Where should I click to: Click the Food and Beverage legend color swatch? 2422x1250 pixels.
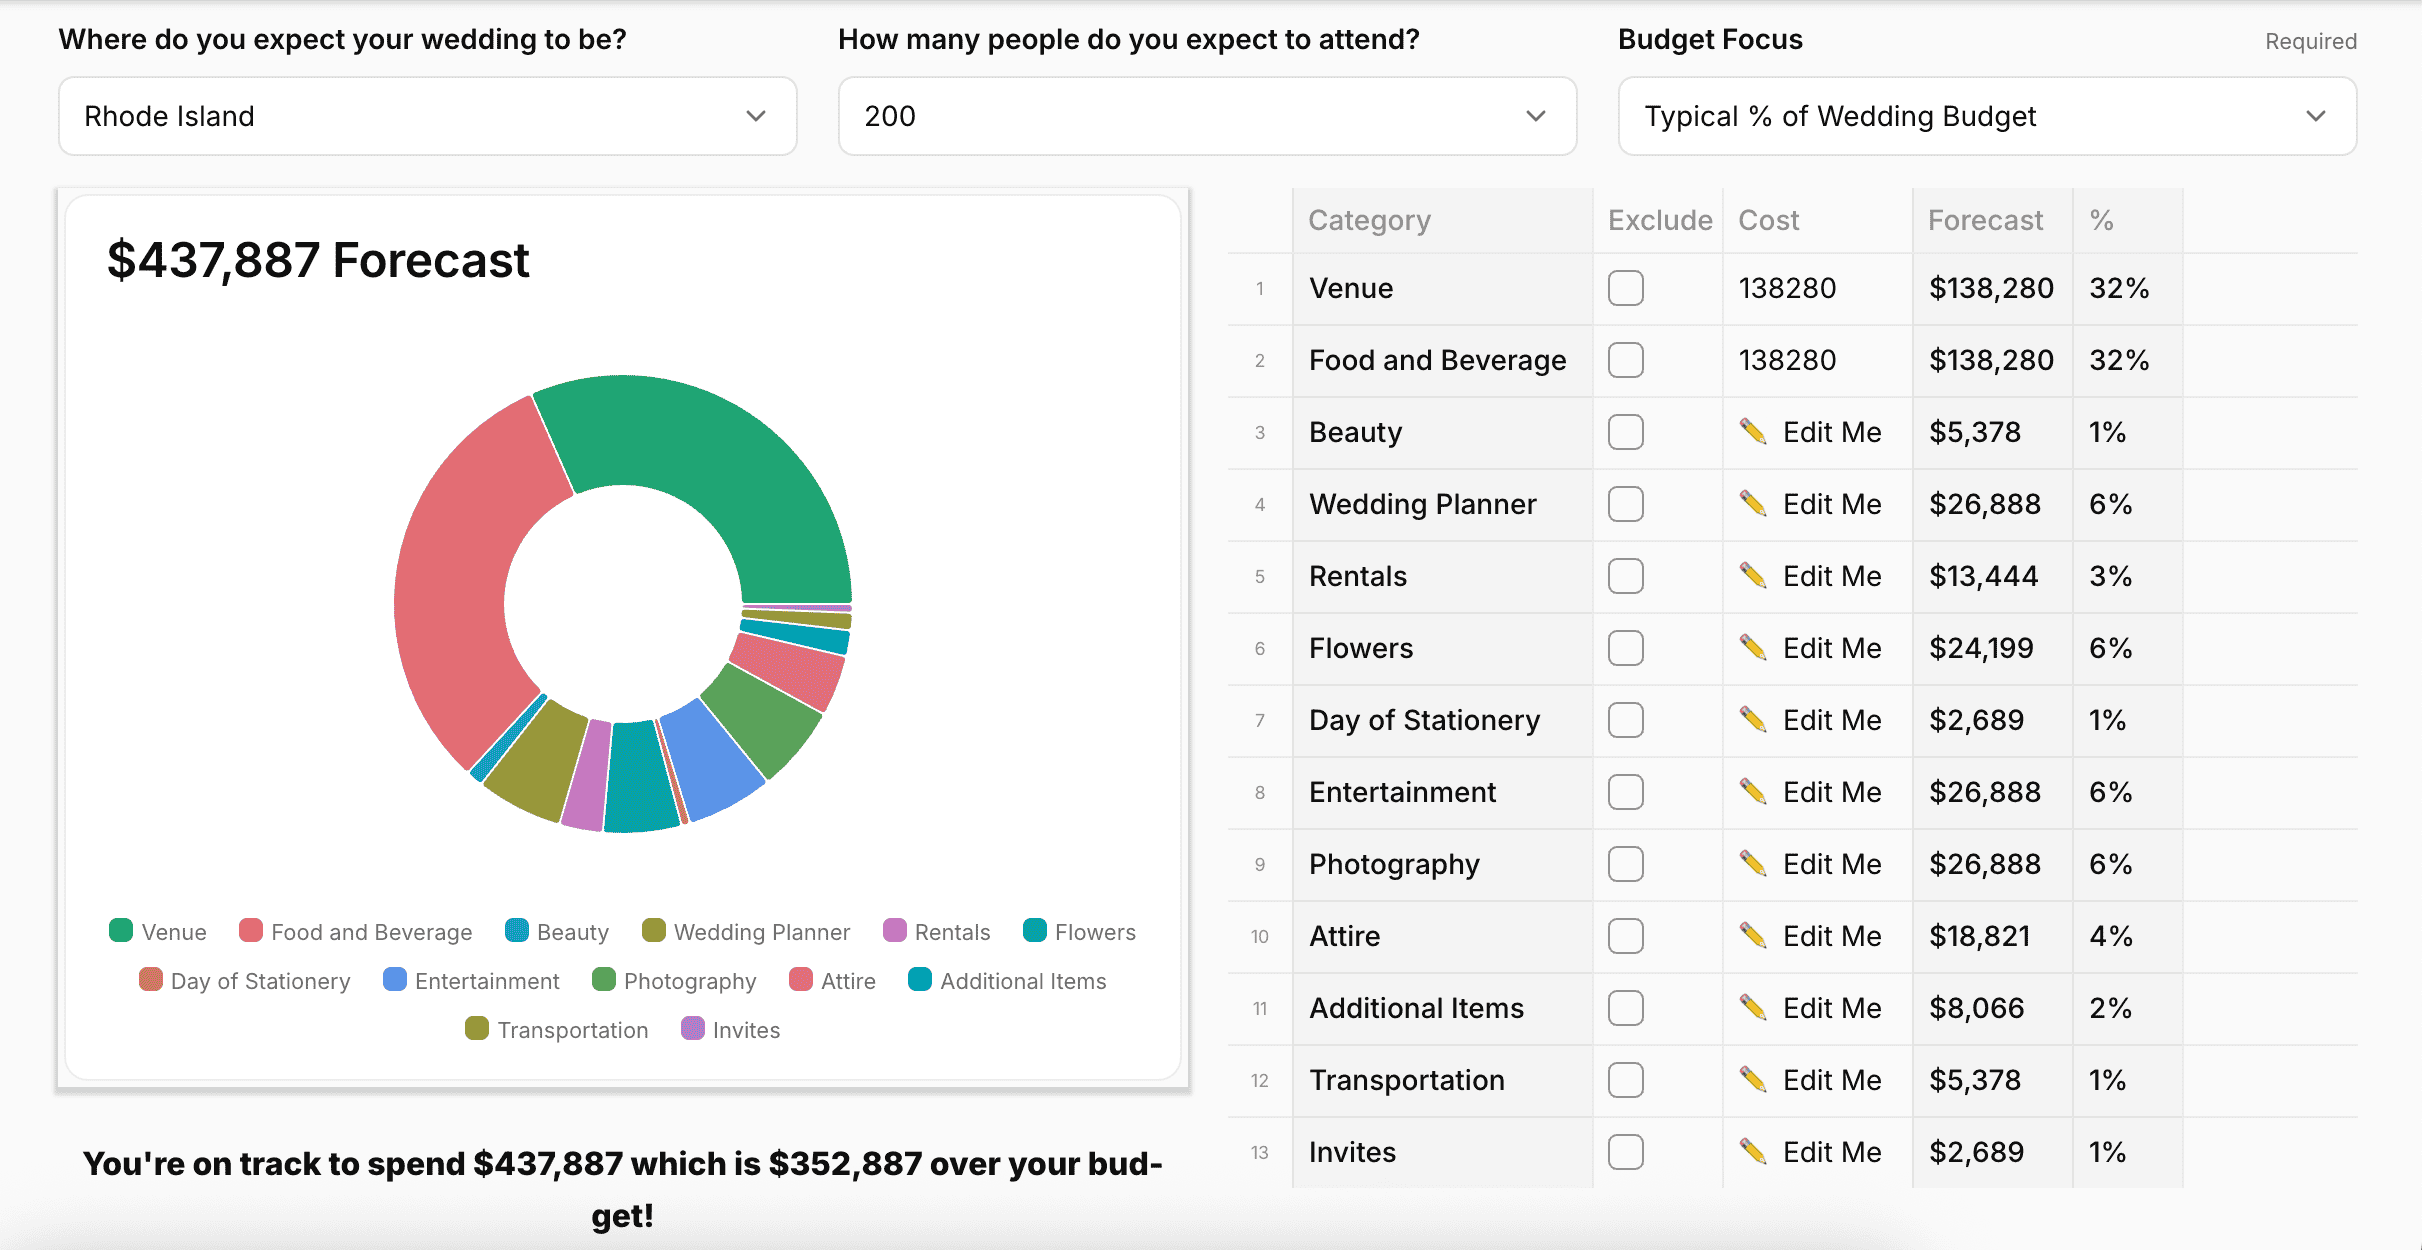pyautogui.click(x=251, y=931)
